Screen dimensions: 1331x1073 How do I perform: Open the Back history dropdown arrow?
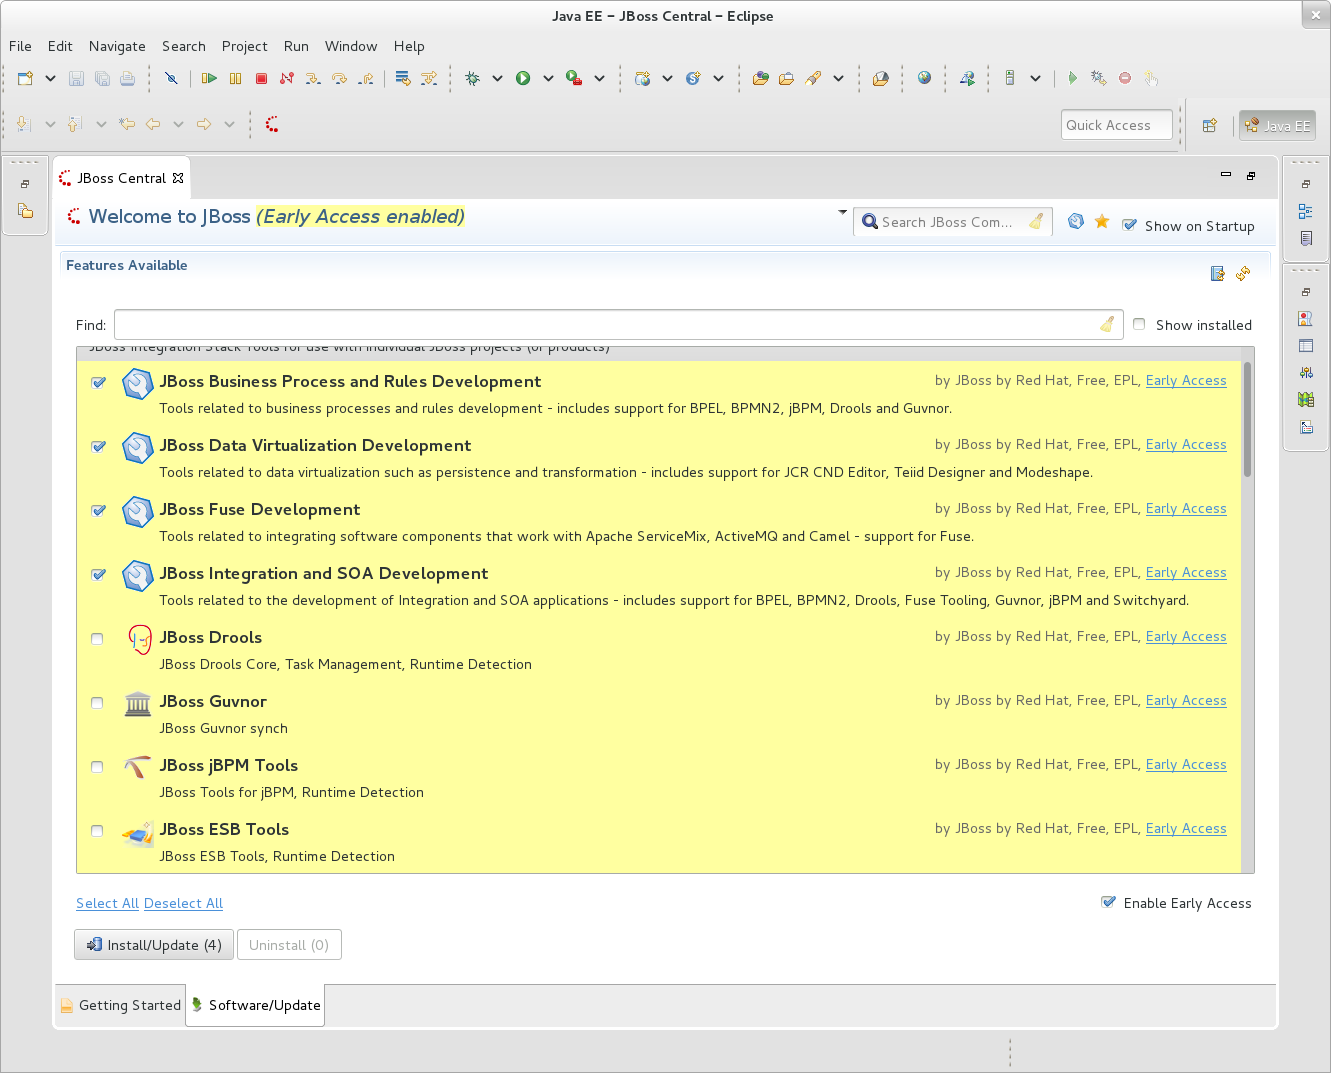click(x=178, y=124)
